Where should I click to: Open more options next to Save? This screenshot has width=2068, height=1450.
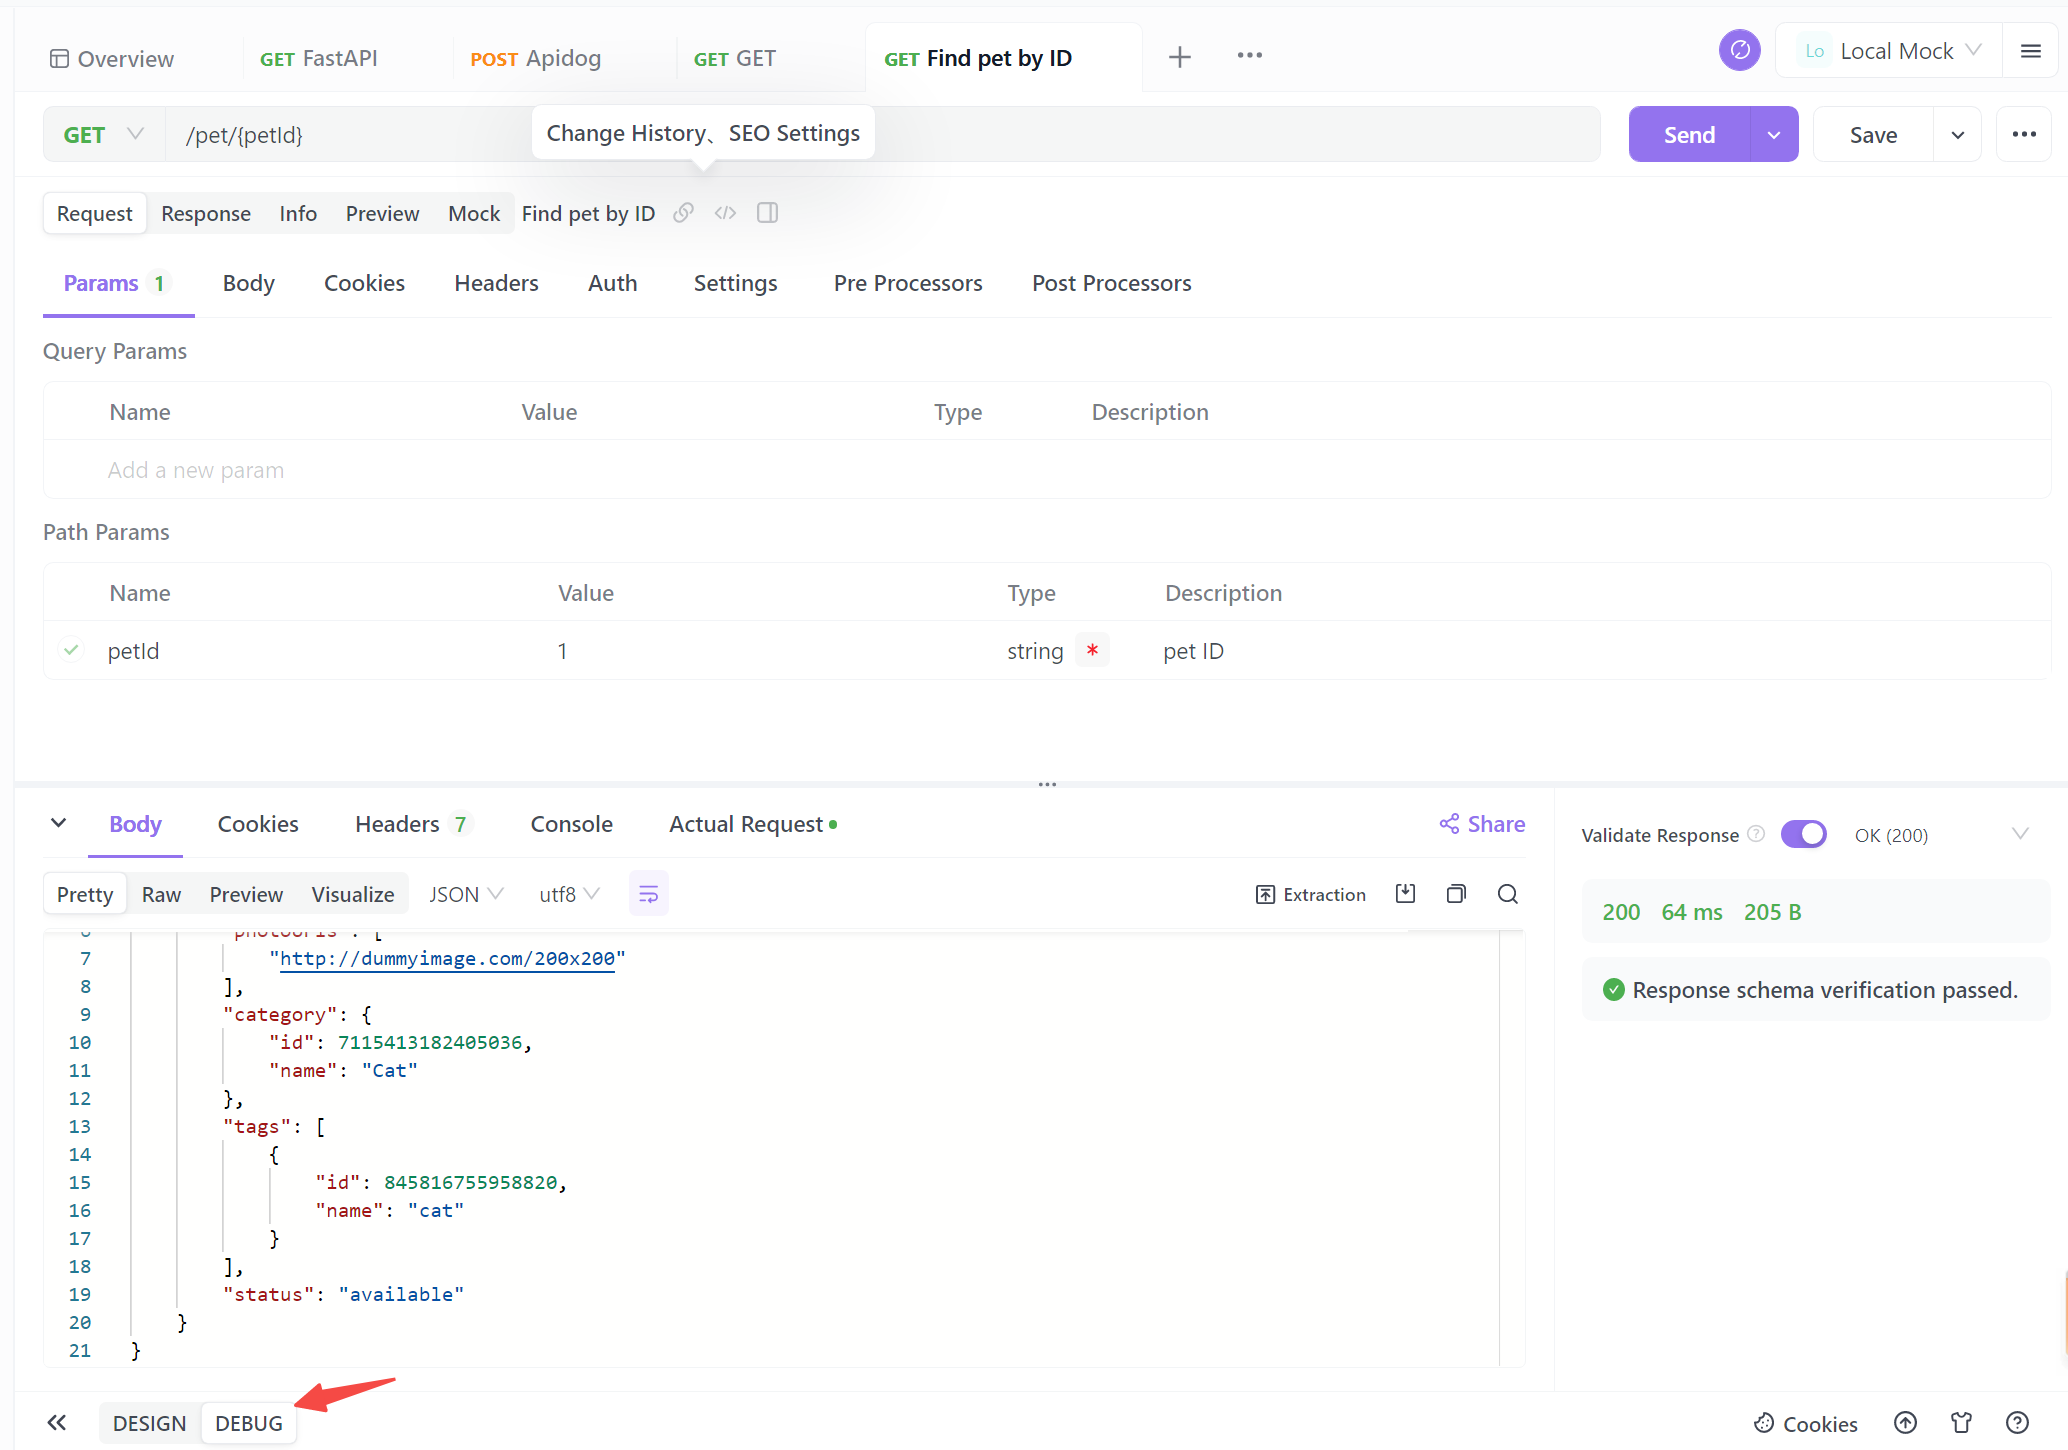click(x=2024, y=134)
